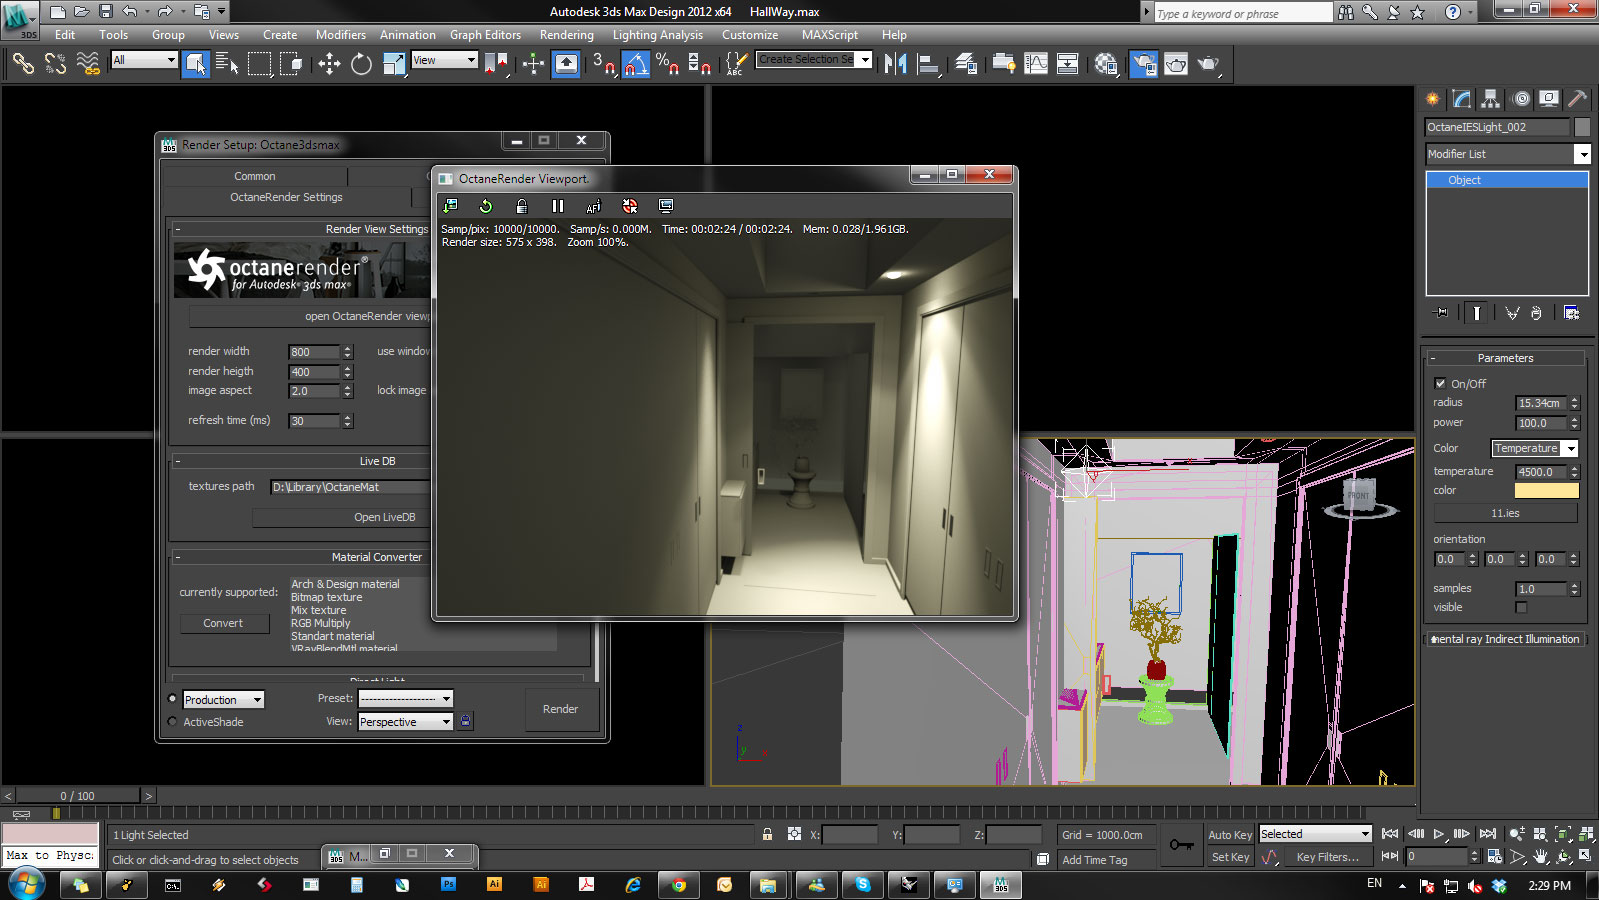Click the 11.ies file button
This screenshot has width=1599, height=900.
click(1505, 513)
